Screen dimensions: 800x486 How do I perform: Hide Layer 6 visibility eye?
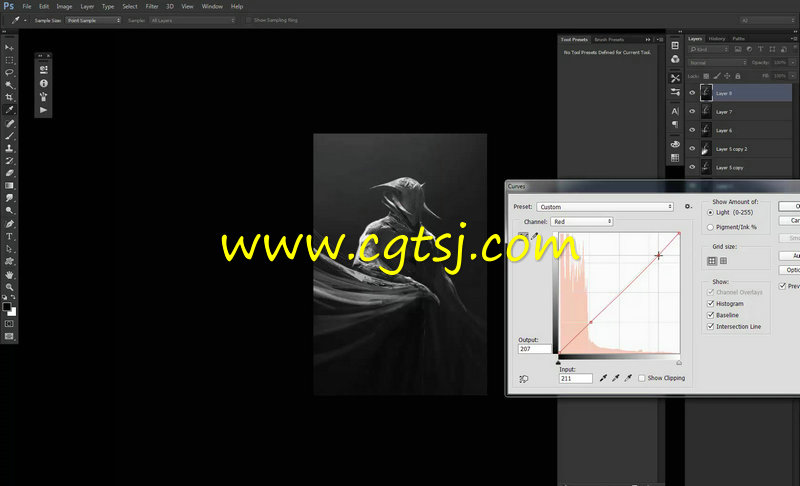692,130
